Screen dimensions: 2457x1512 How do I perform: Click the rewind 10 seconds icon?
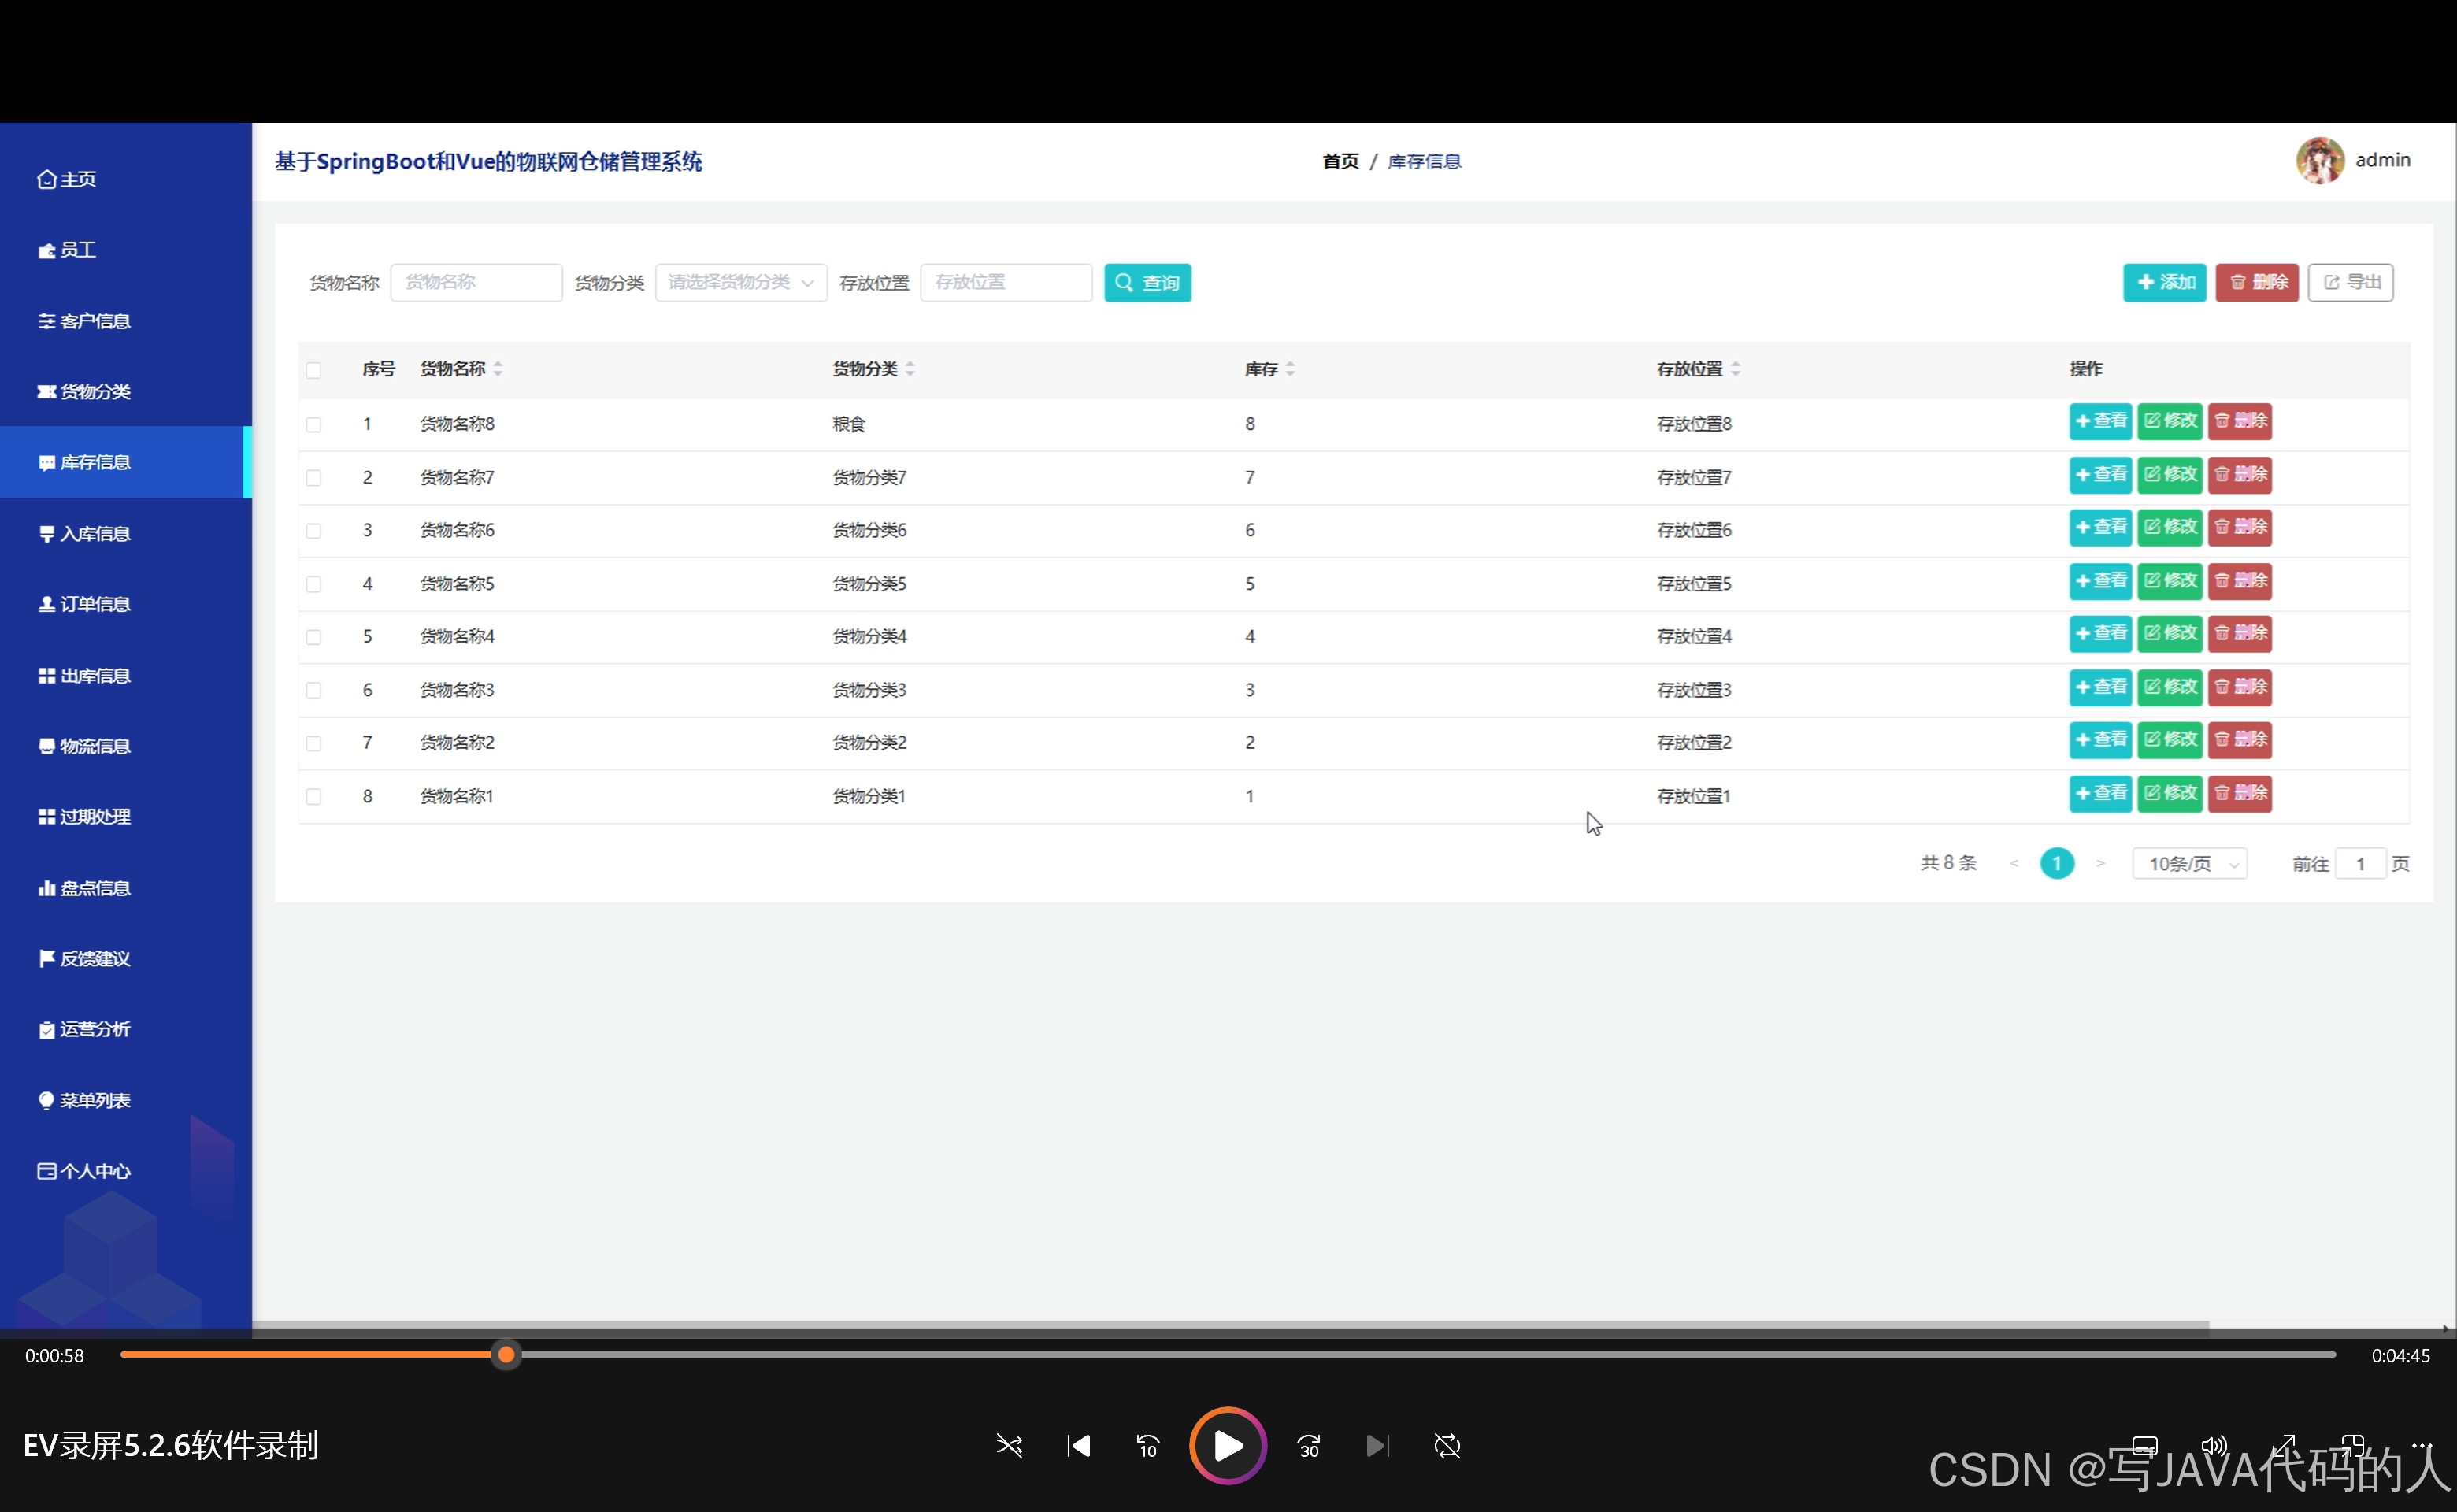1147,1446
